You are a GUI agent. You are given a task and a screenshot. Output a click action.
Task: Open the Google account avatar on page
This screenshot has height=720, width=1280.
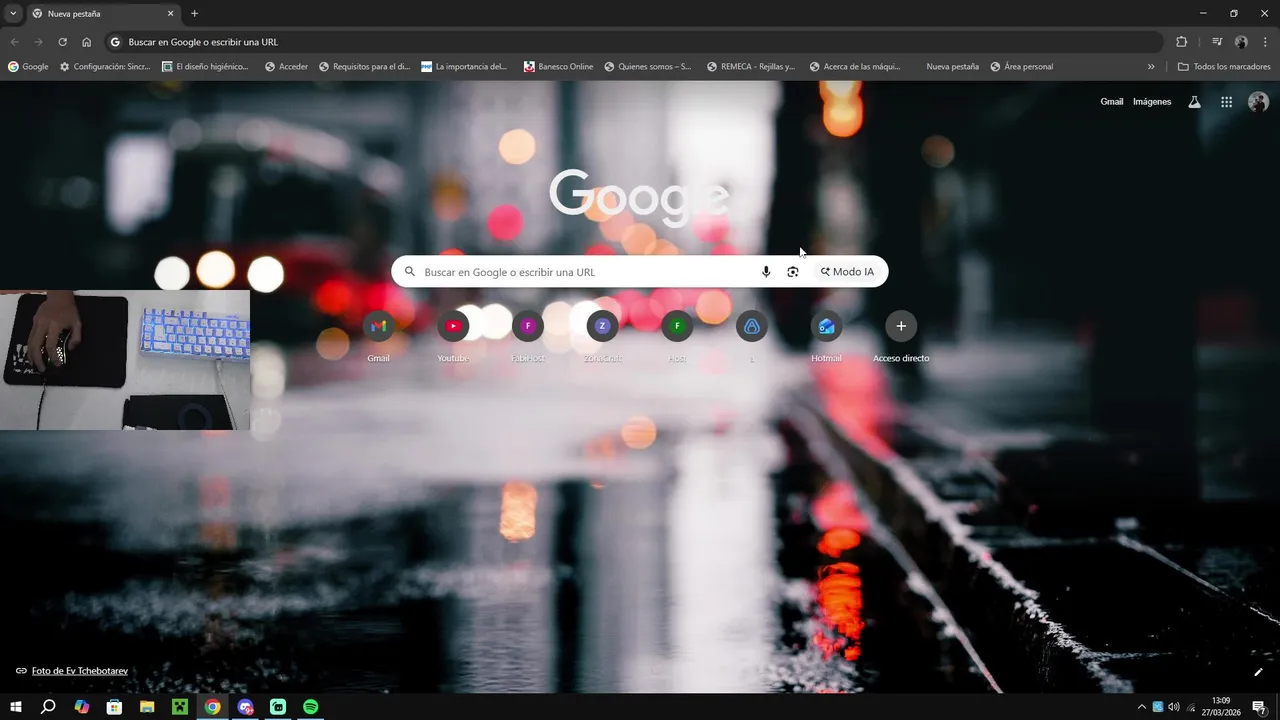[1259, 102]
